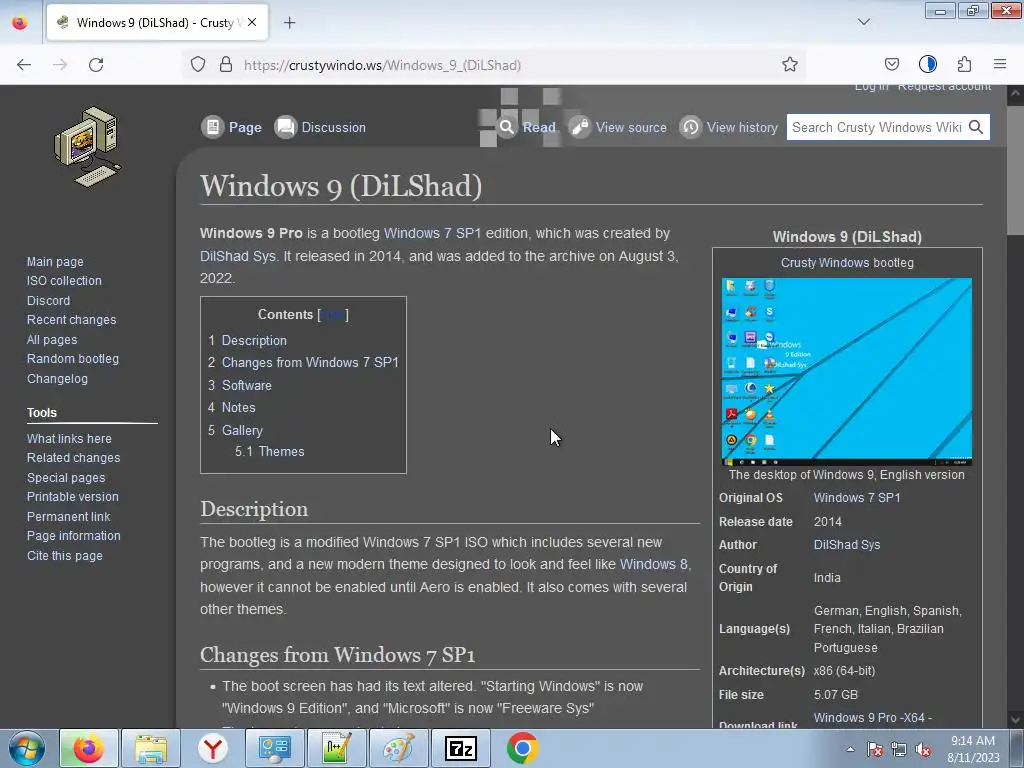This screenshot has width=1024, height=768.
Task: Launch Google Chrome from the taskbar
Action: tap(522, 748)
